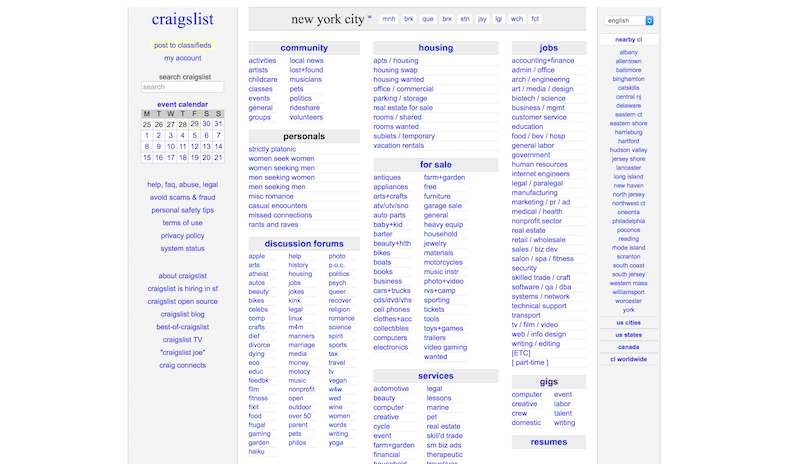Open apts / housing listings

pos(395,61)
